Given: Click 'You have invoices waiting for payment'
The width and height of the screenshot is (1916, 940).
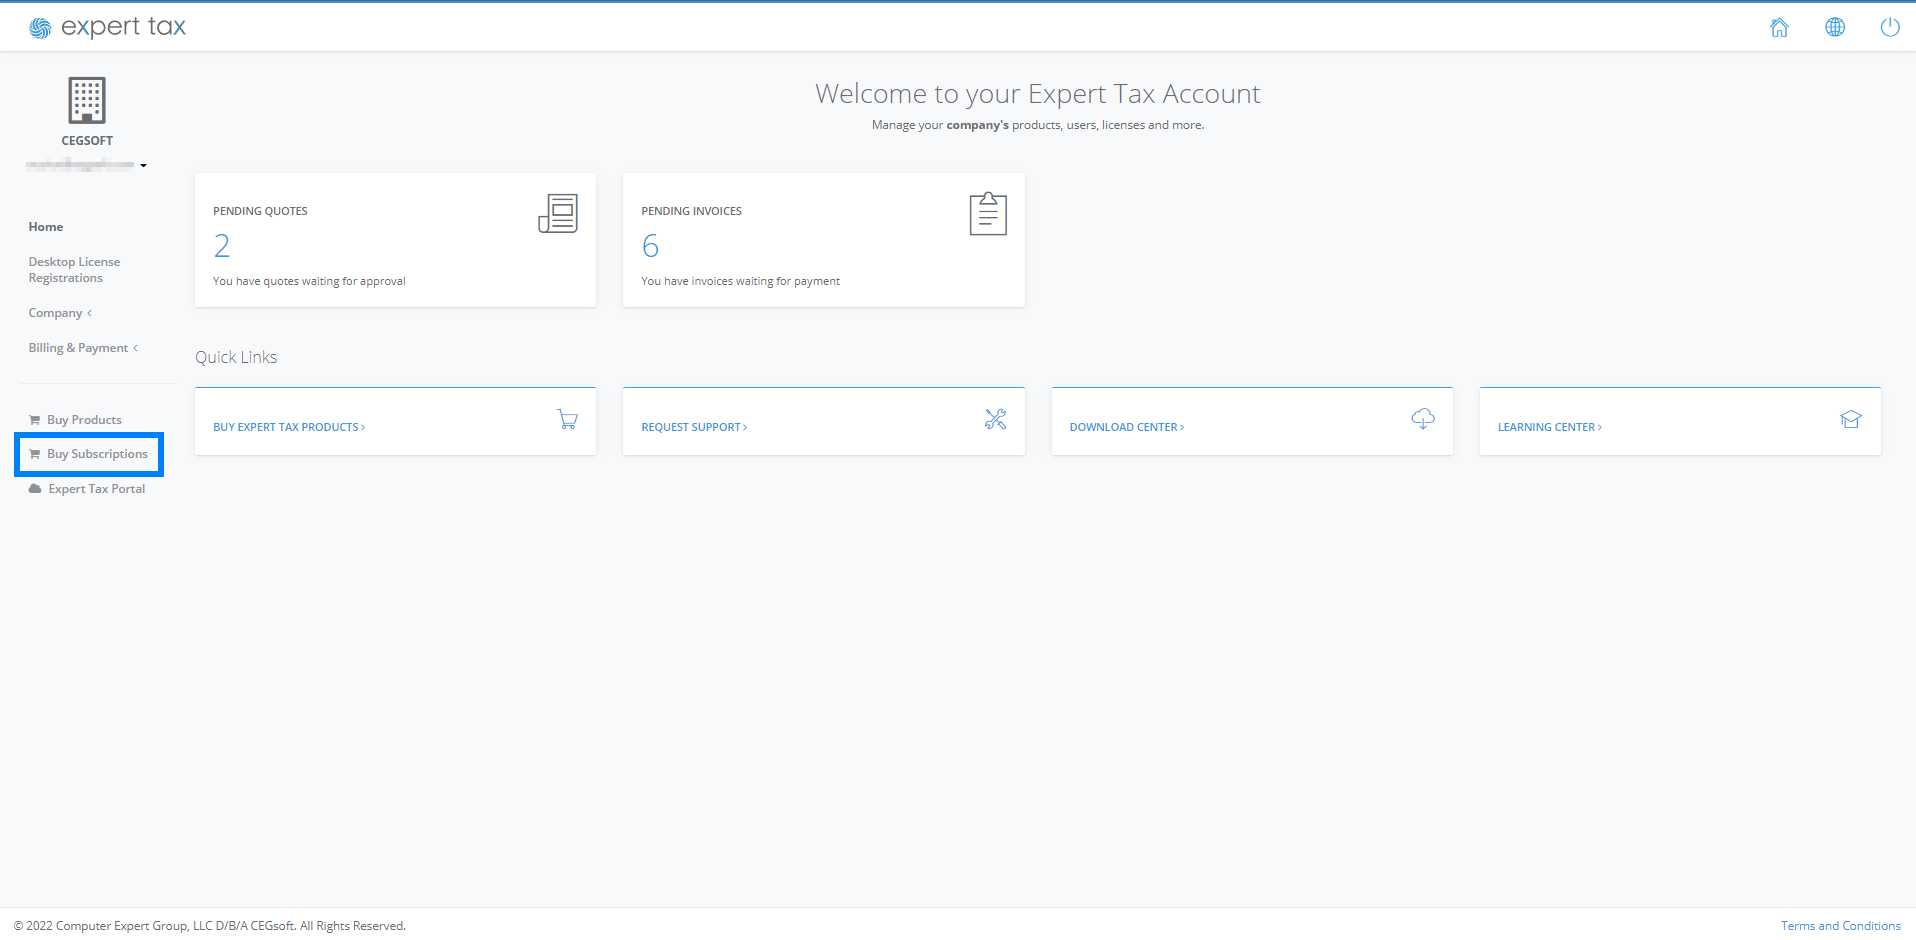Looking at the screenshot, I should click(x=740, y=281).
